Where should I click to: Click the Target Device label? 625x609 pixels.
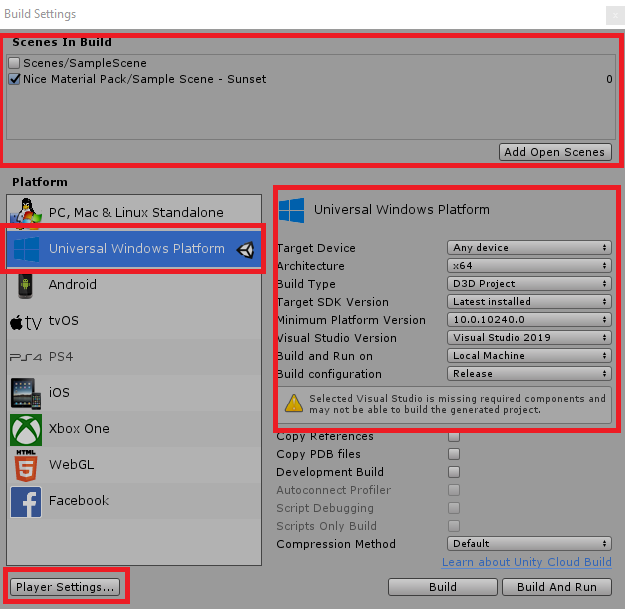coord(316,248)
